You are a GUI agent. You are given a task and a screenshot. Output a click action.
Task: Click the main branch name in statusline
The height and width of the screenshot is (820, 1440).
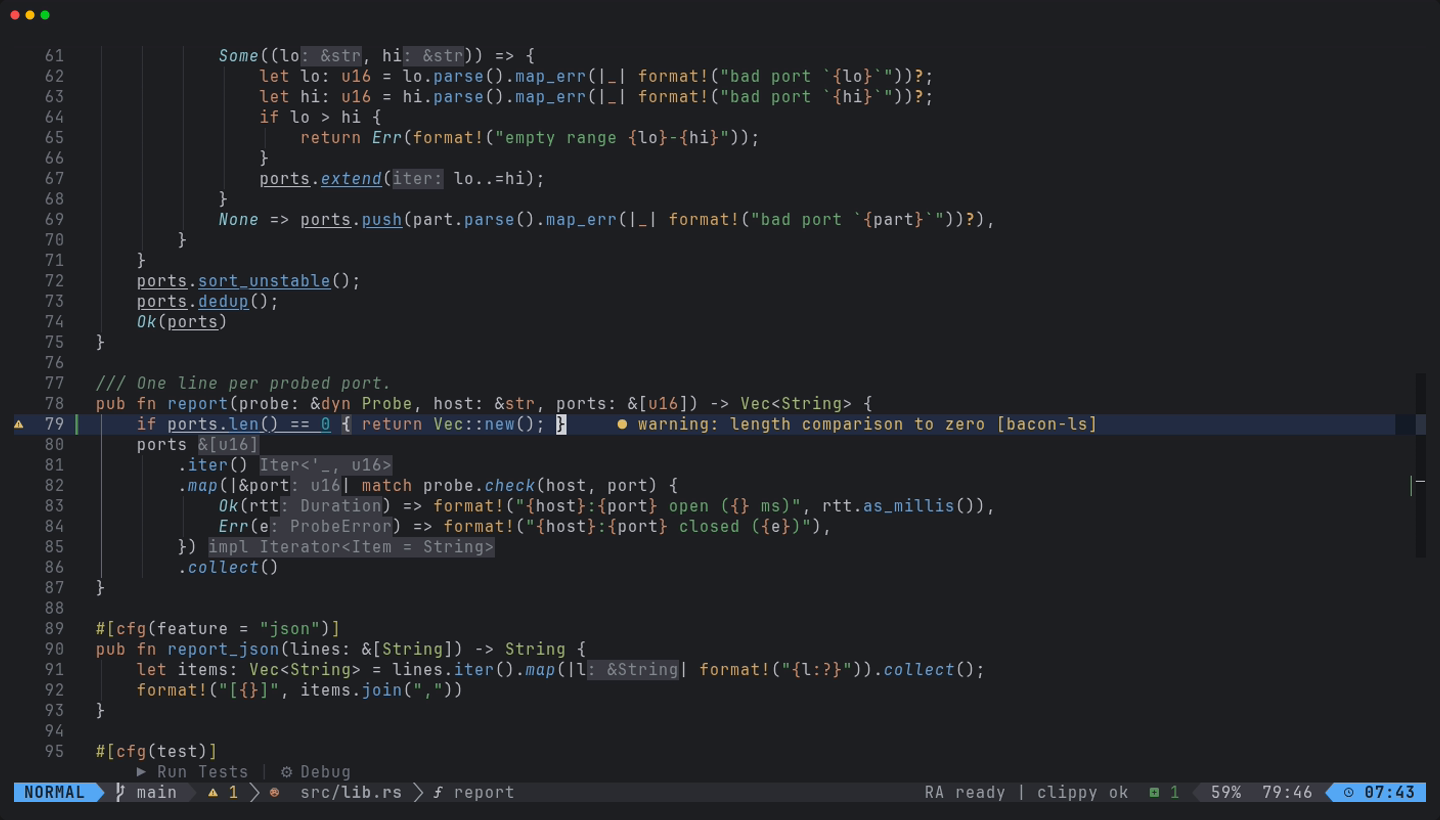pos(156,792)
